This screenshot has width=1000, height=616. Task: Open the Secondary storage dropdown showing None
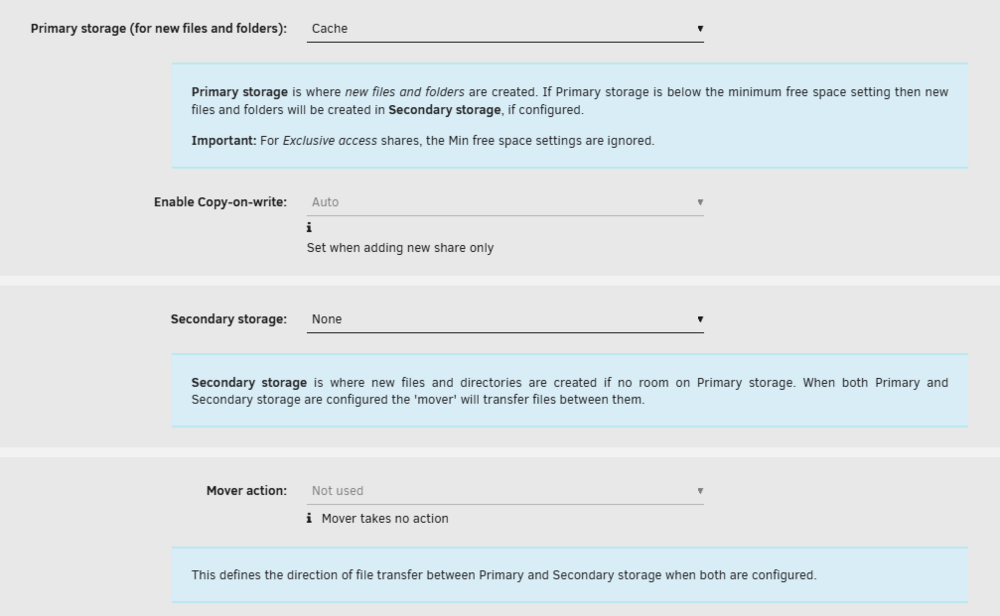[x=505, y=319]
